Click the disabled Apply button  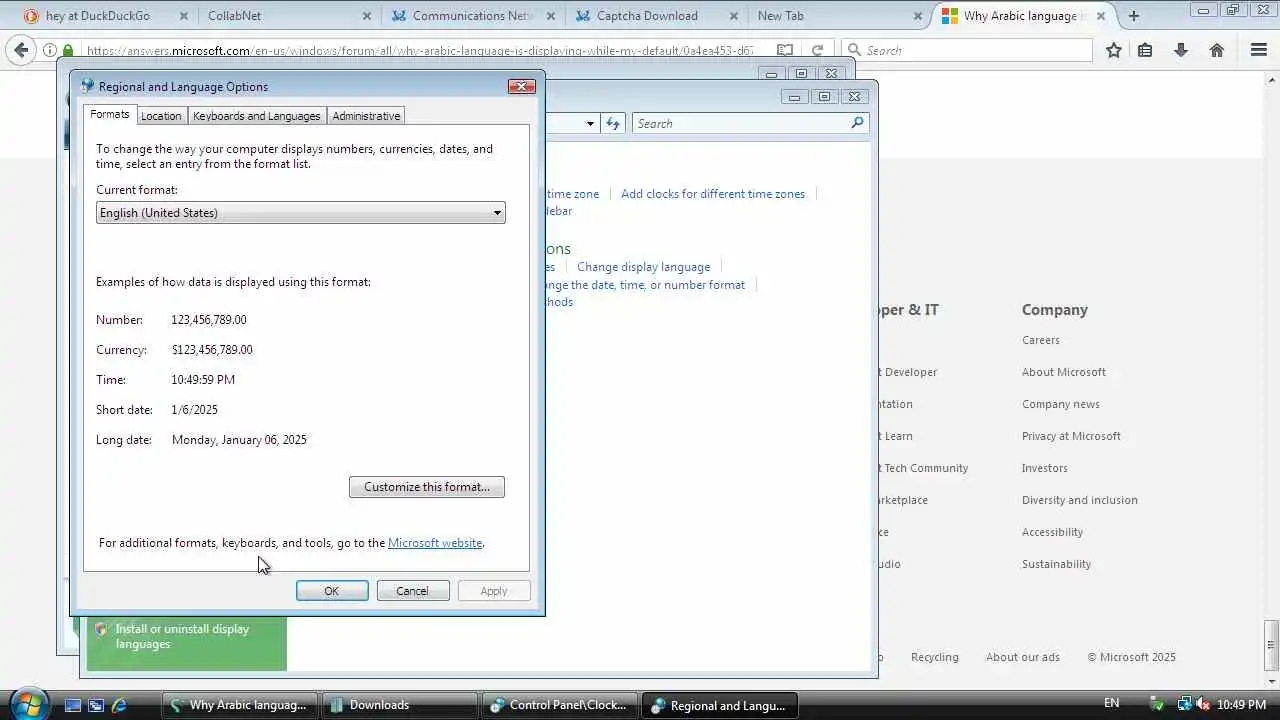click(x=494, y=591)
